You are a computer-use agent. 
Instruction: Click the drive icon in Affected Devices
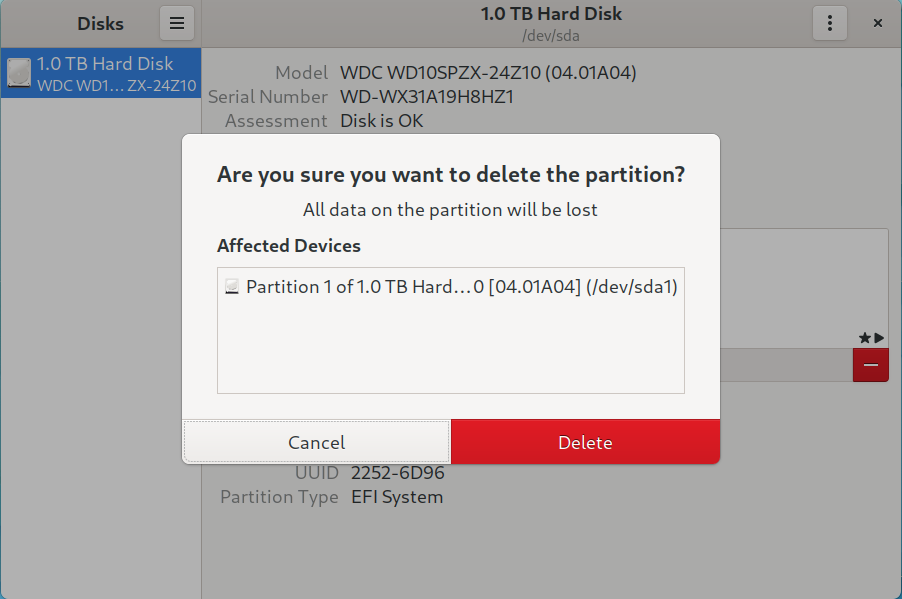click(x=232, y=287)
